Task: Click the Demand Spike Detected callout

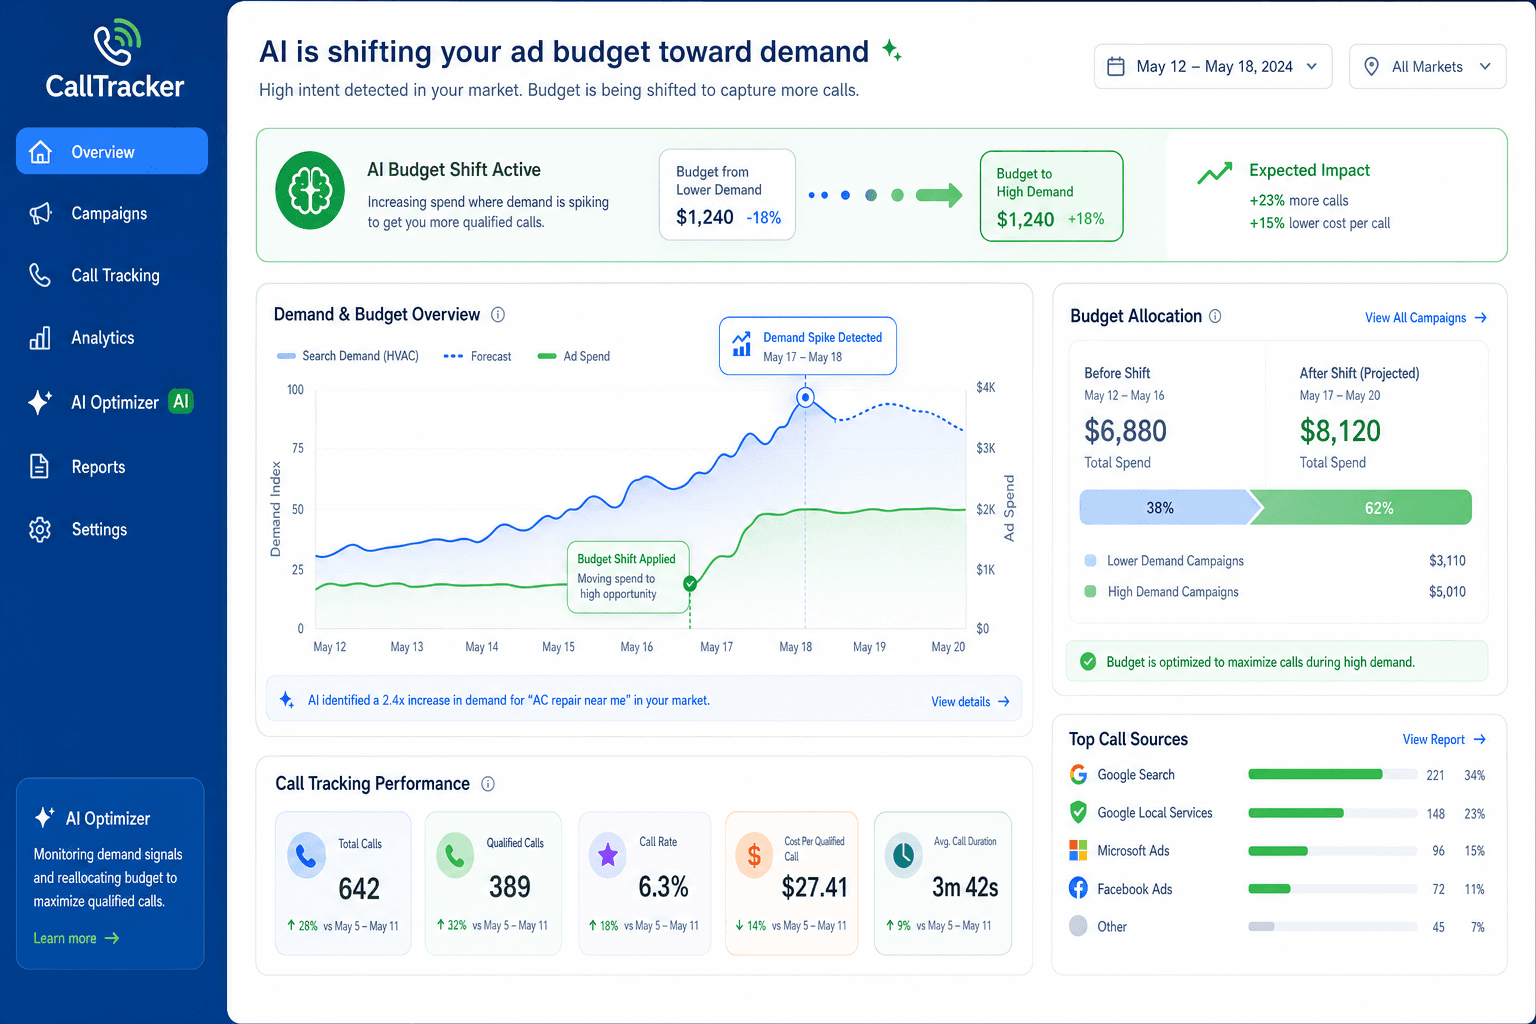Action: [808, 346]
